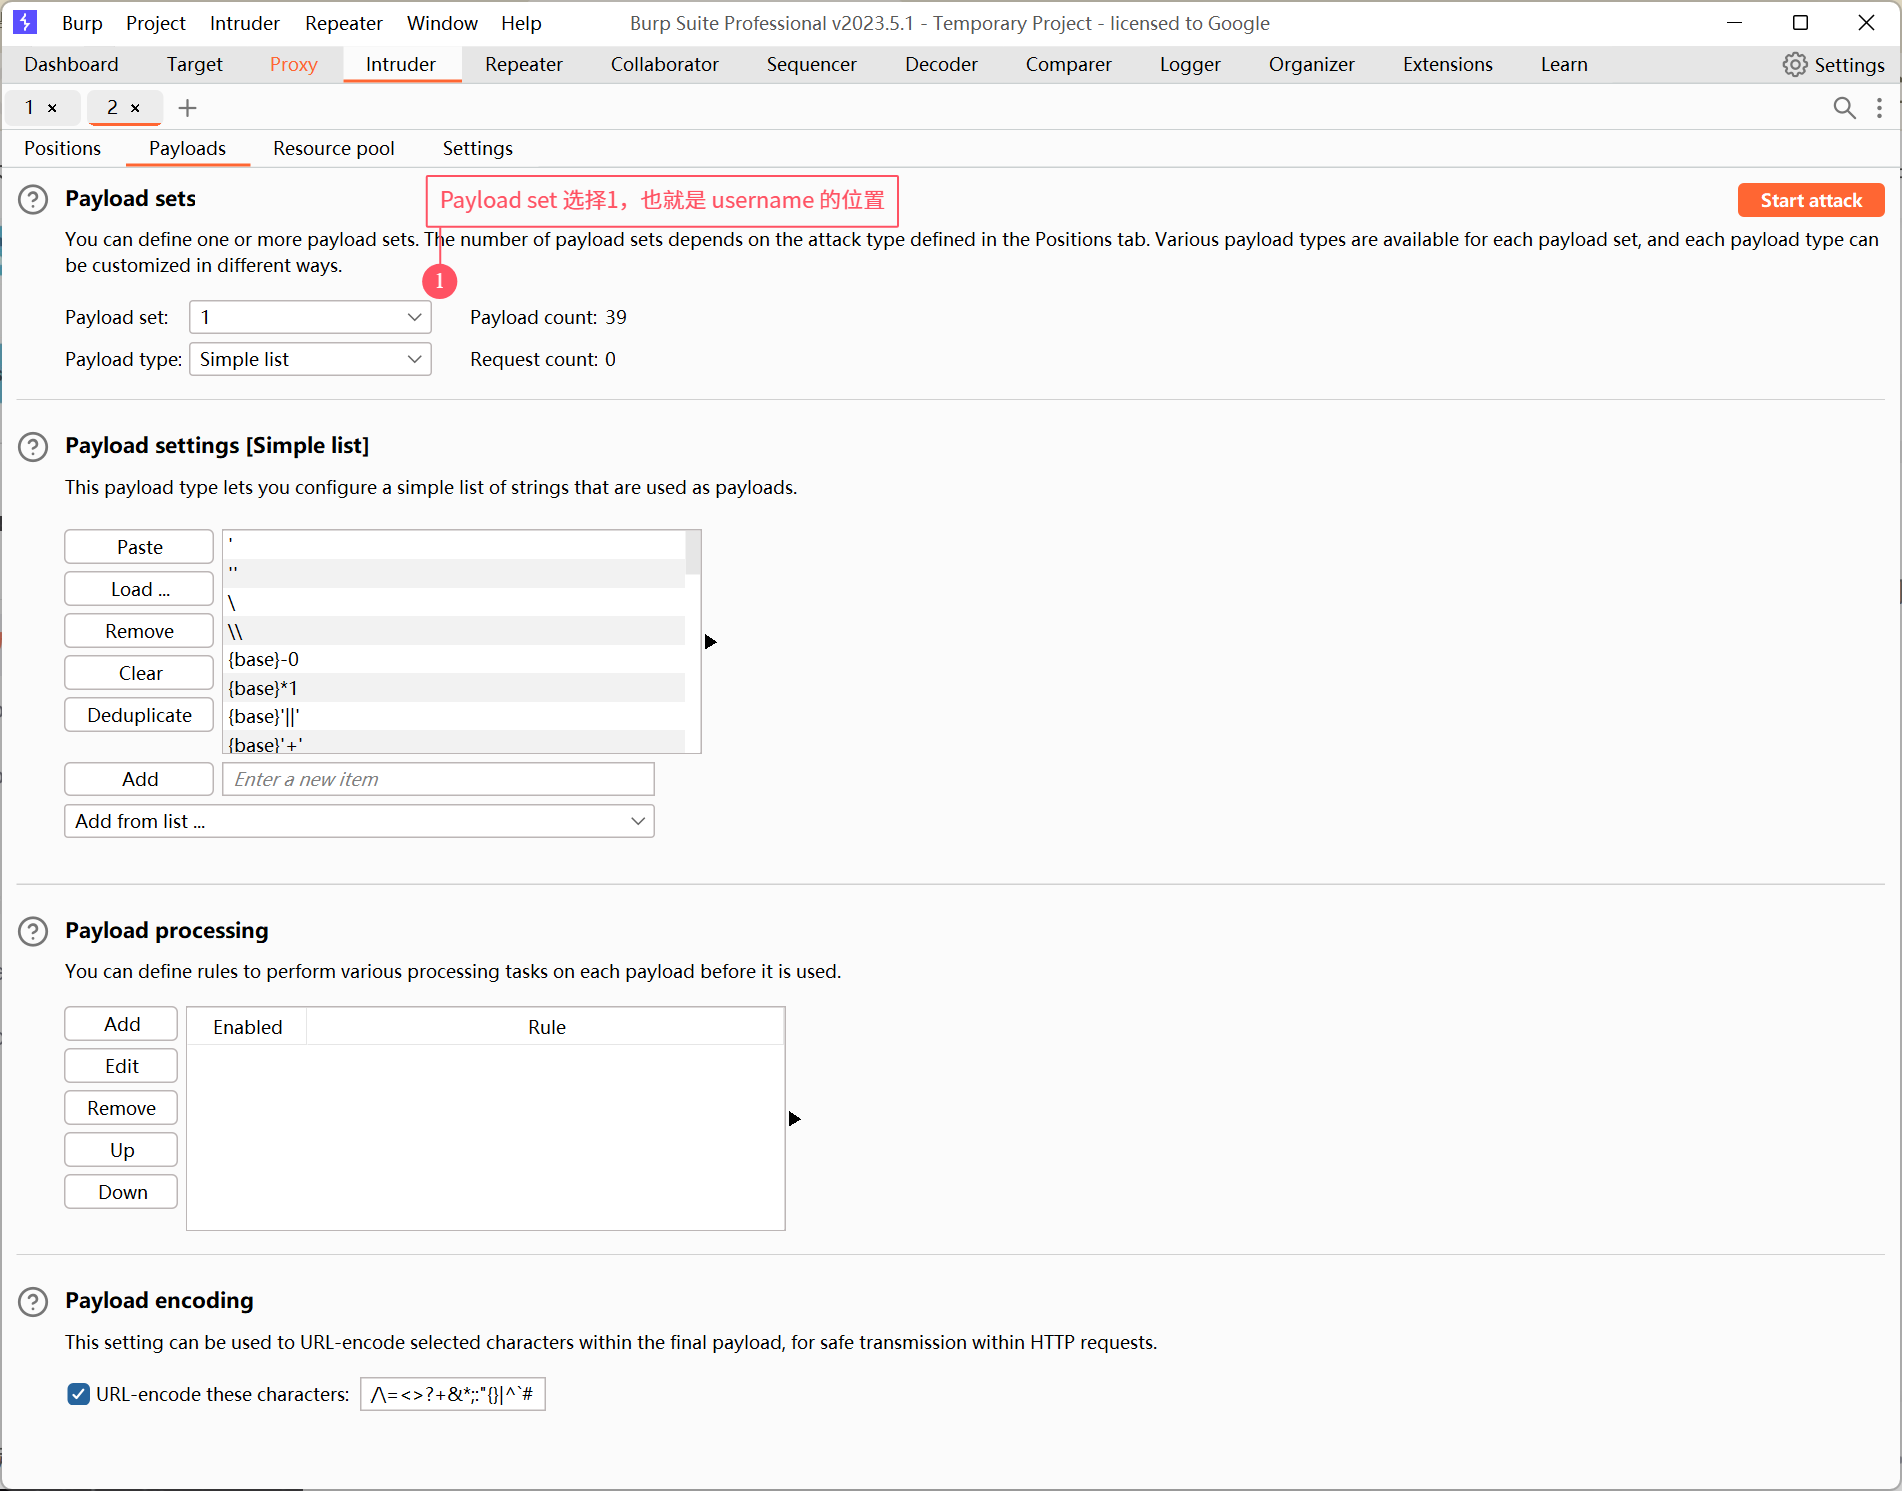Select payload {base}*1 in list
This screenshot has height=1491, width=1902.
pos(454,688)
